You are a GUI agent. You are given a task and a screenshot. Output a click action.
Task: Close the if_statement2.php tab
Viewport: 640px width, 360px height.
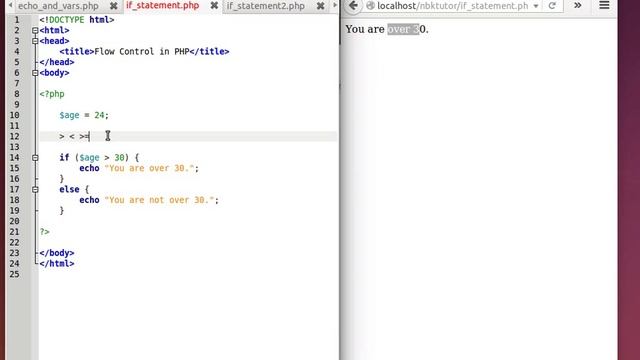pyautogui.click(x=320, y=6)
